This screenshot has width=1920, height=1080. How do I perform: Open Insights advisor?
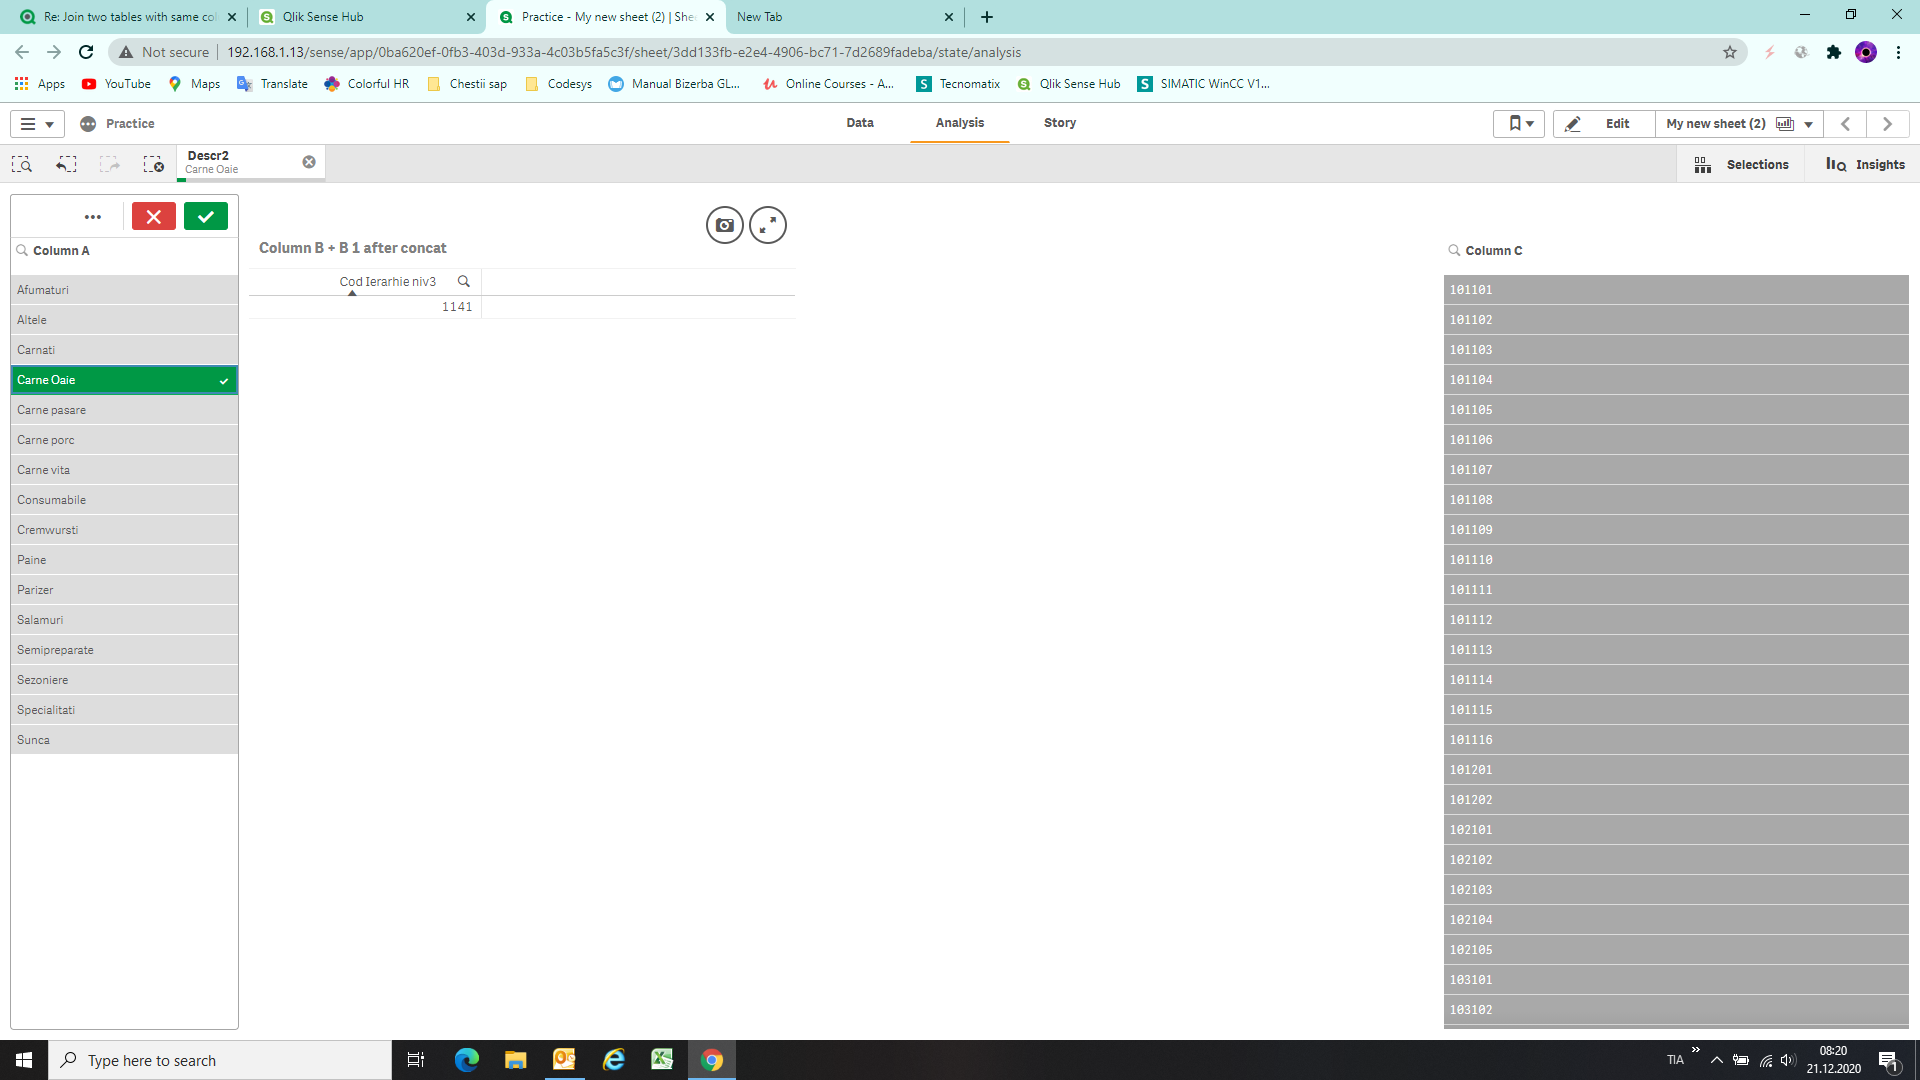click(1865, 164)
